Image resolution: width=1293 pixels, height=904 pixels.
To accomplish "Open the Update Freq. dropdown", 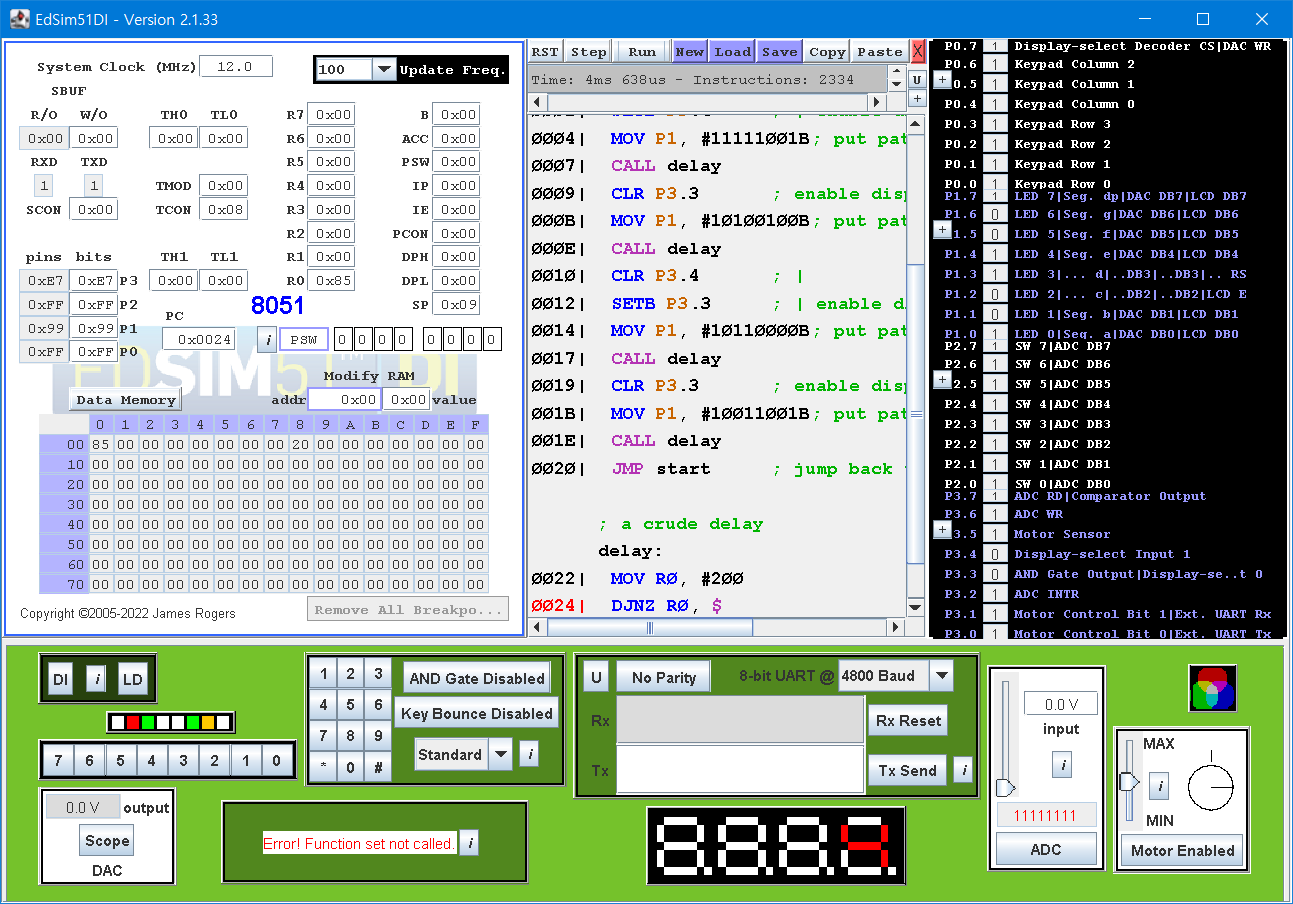I will tap(384, 69).
